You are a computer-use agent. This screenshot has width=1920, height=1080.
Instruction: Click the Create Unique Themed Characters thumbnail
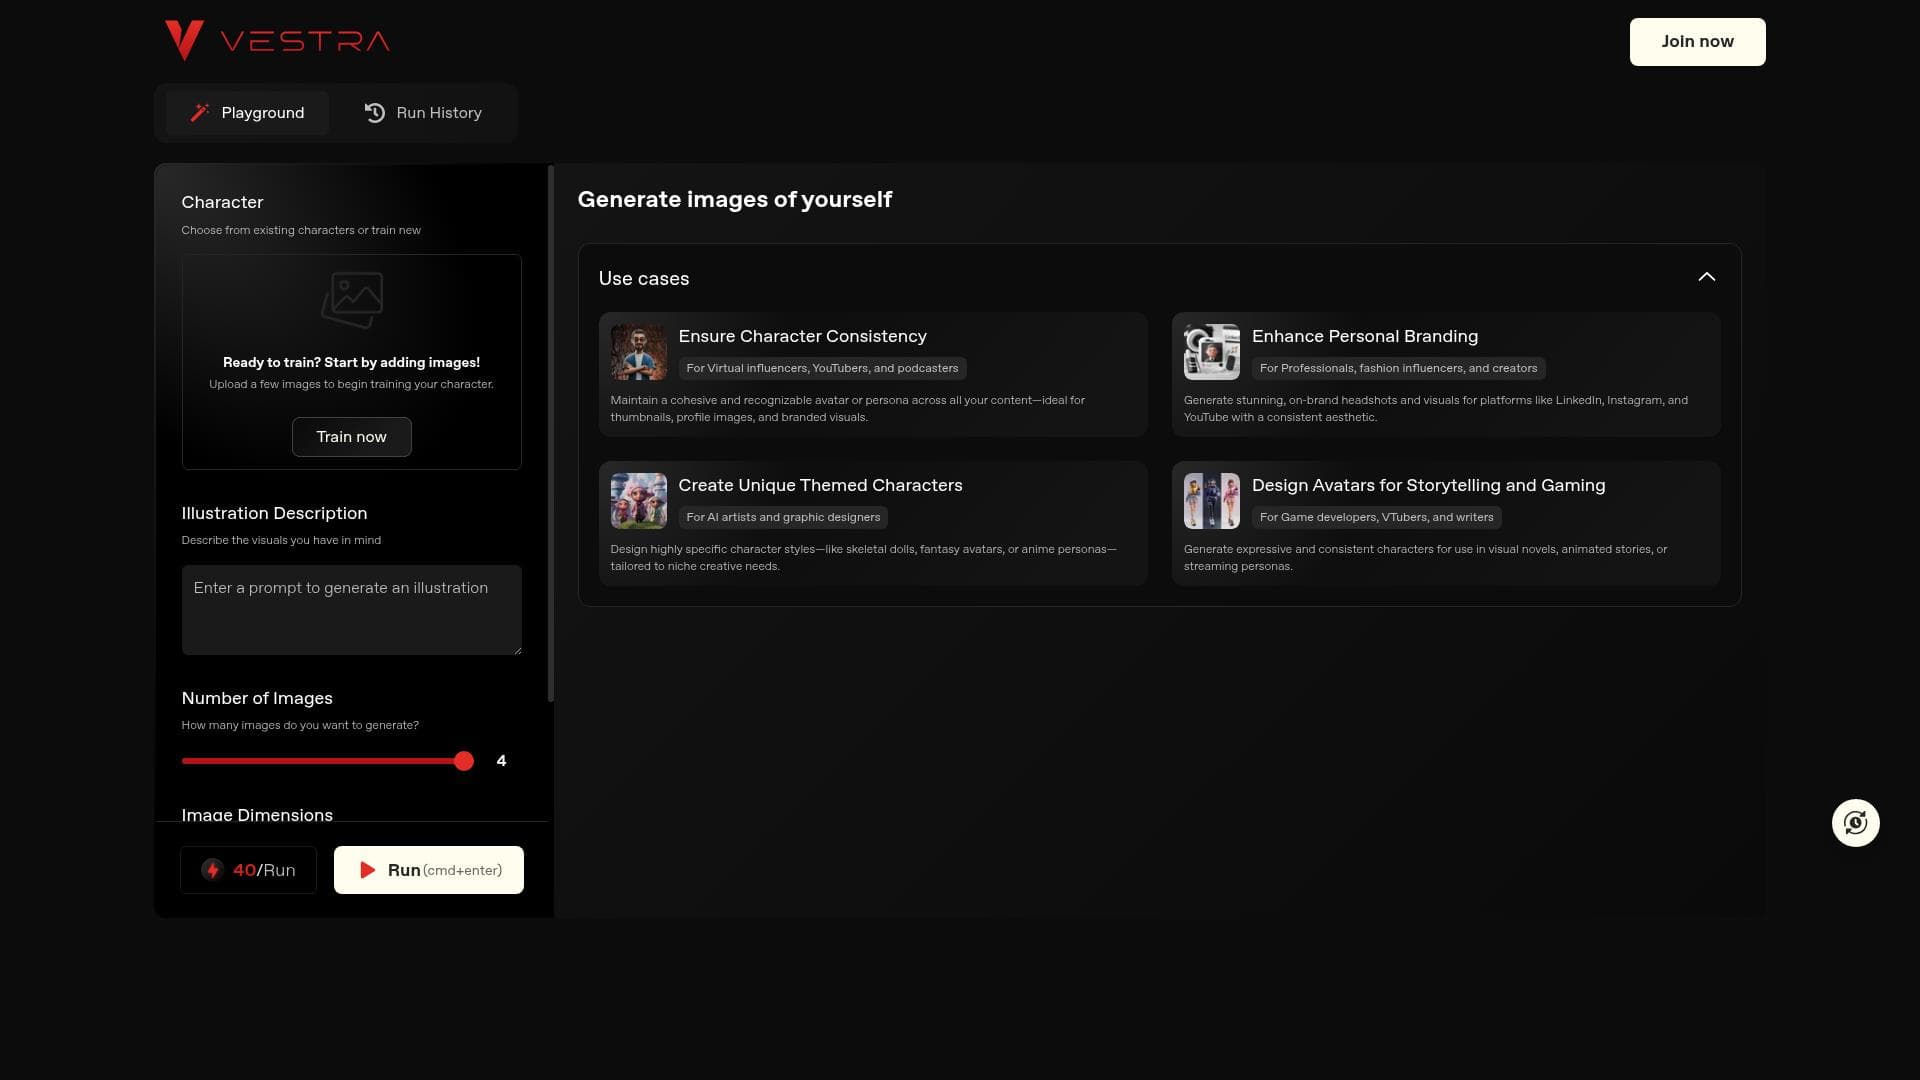[638, 501]
